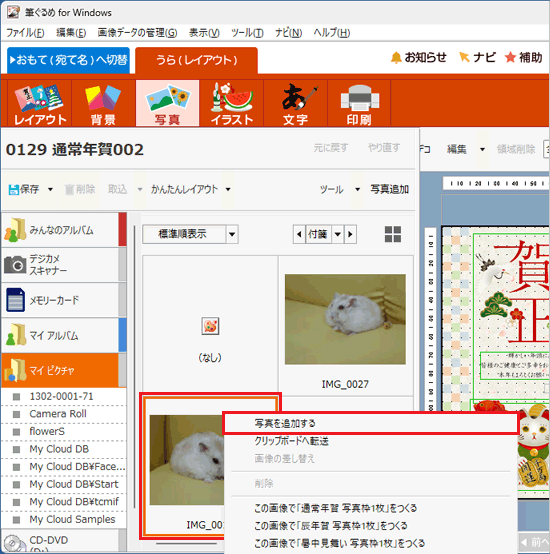Open ヘルプ(H) menu
This screenshot has height=554, width=550.
point(332,33)
